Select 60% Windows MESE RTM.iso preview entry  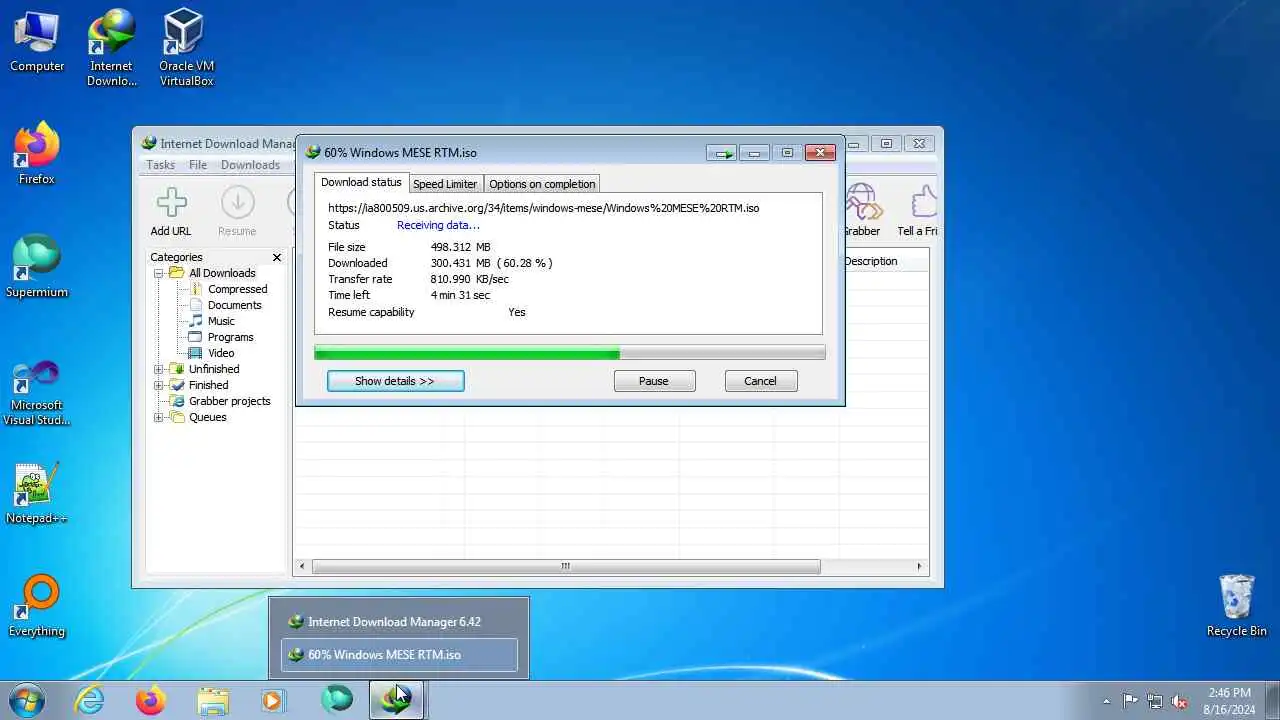coord(399,655)
